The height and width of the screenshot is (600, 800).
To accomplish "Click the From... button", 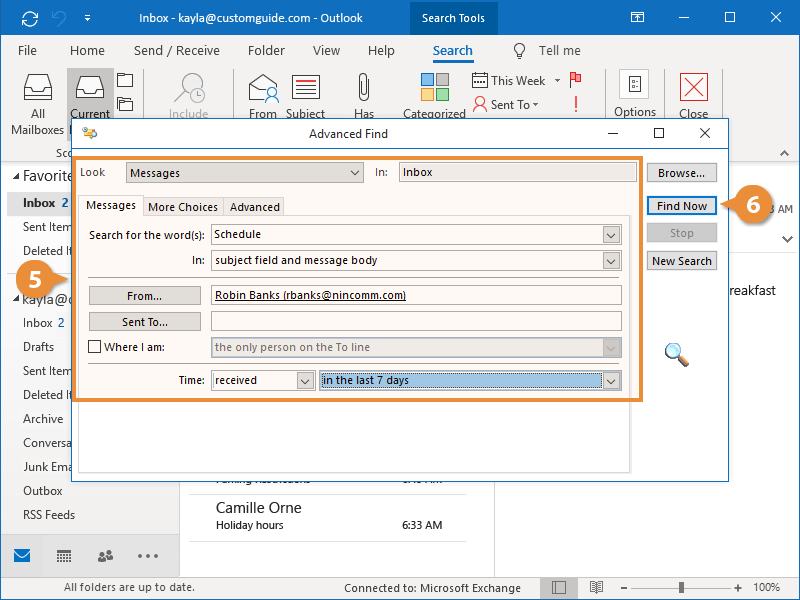I will 145,296.
